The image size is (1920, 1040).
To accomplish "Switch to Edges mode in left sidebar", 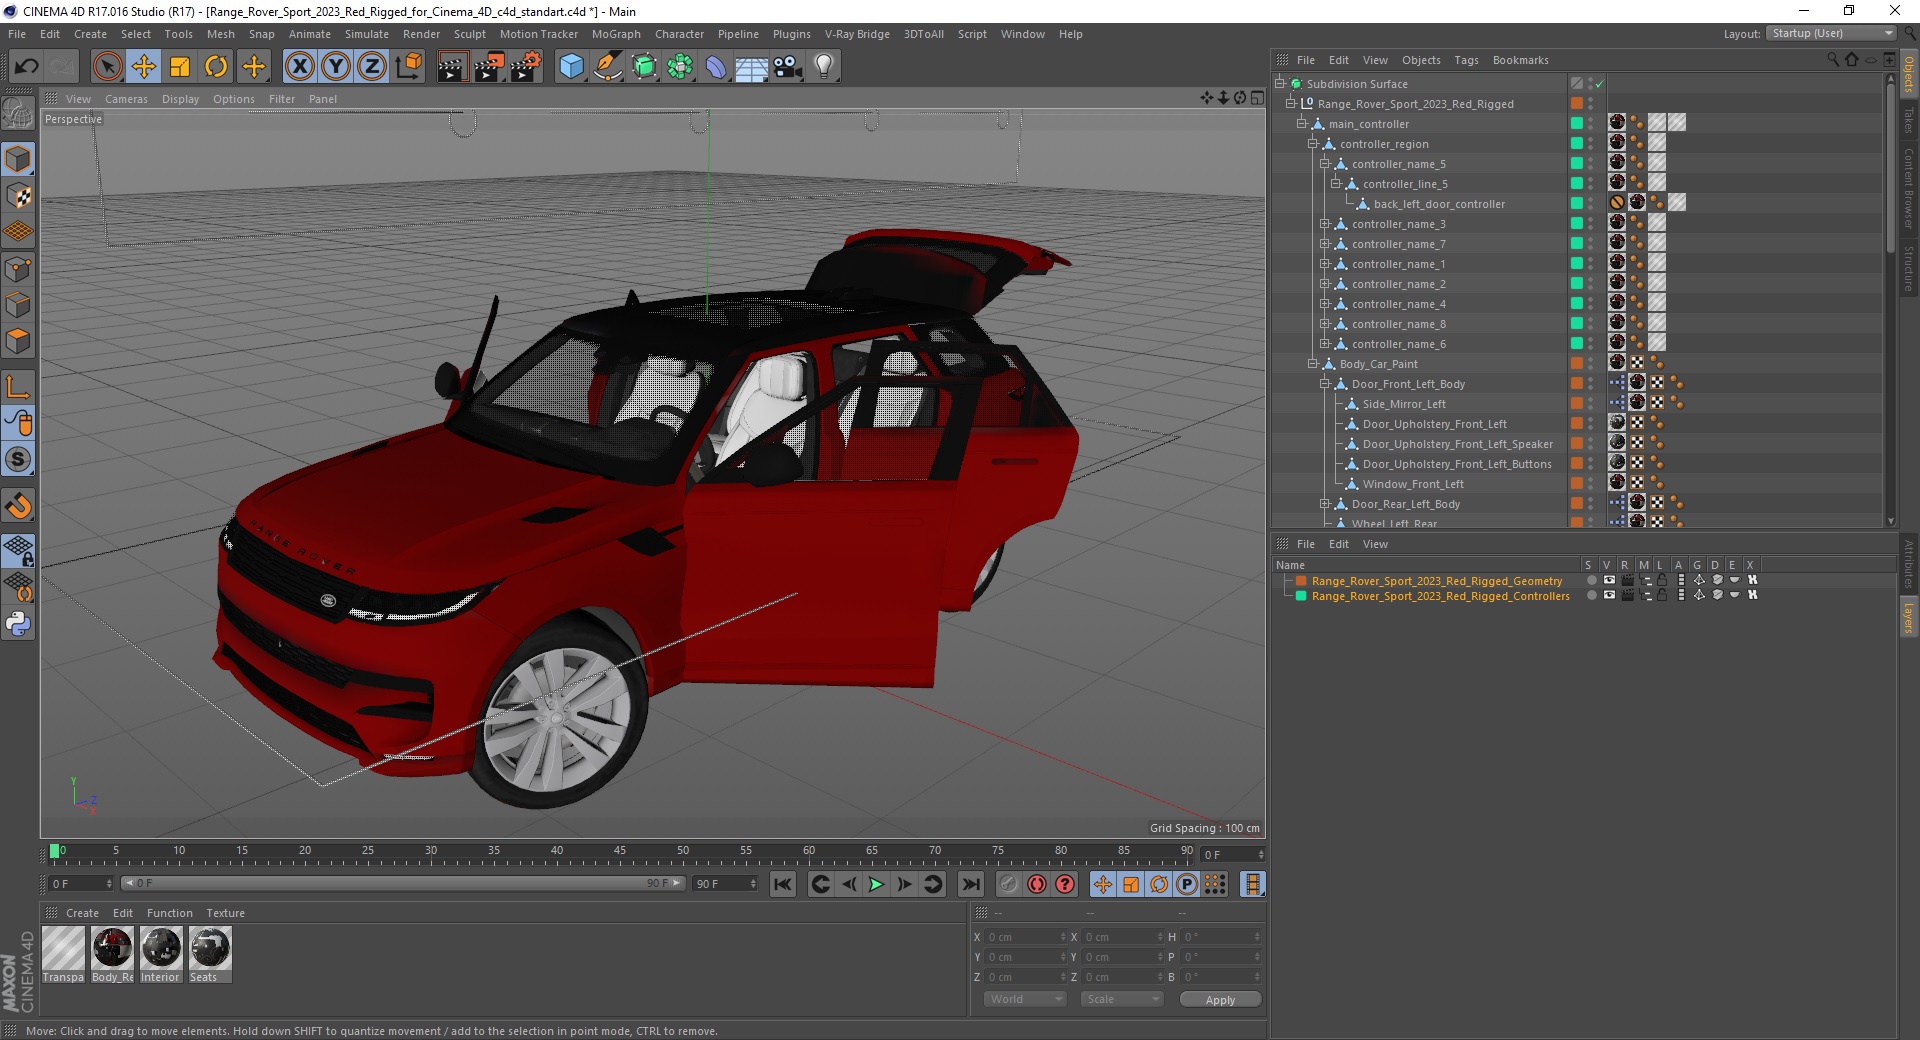I will pos(18,305).
